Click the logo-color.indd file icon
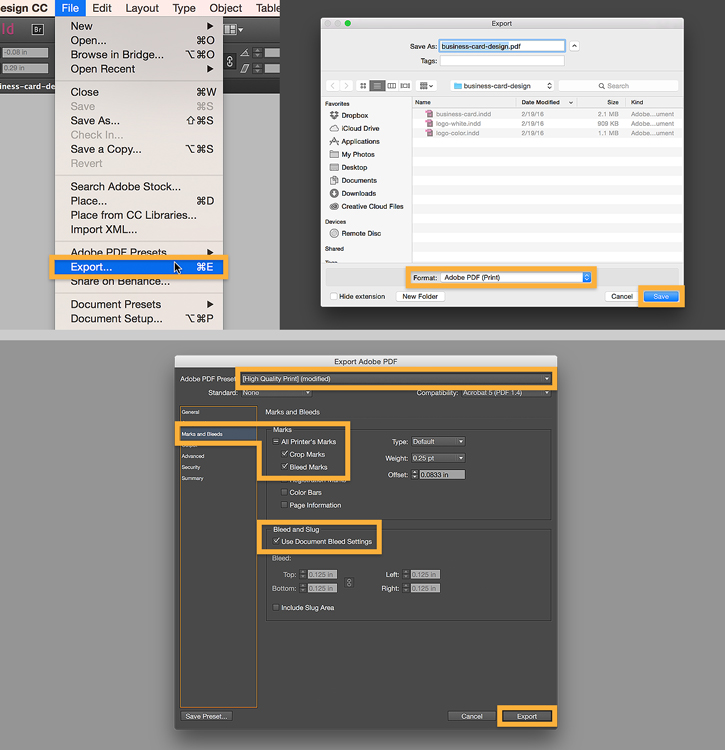 click(x=429, y=133)
